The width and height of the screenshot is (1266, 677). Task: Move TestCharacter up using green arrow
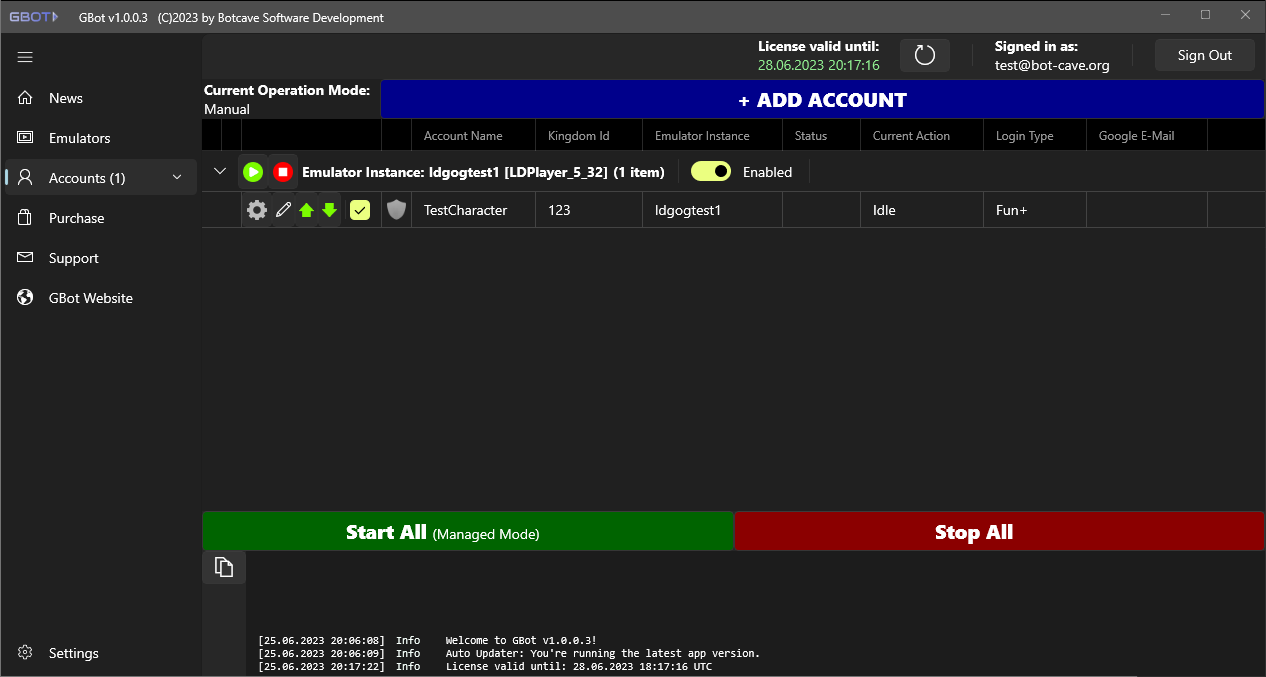307,210
